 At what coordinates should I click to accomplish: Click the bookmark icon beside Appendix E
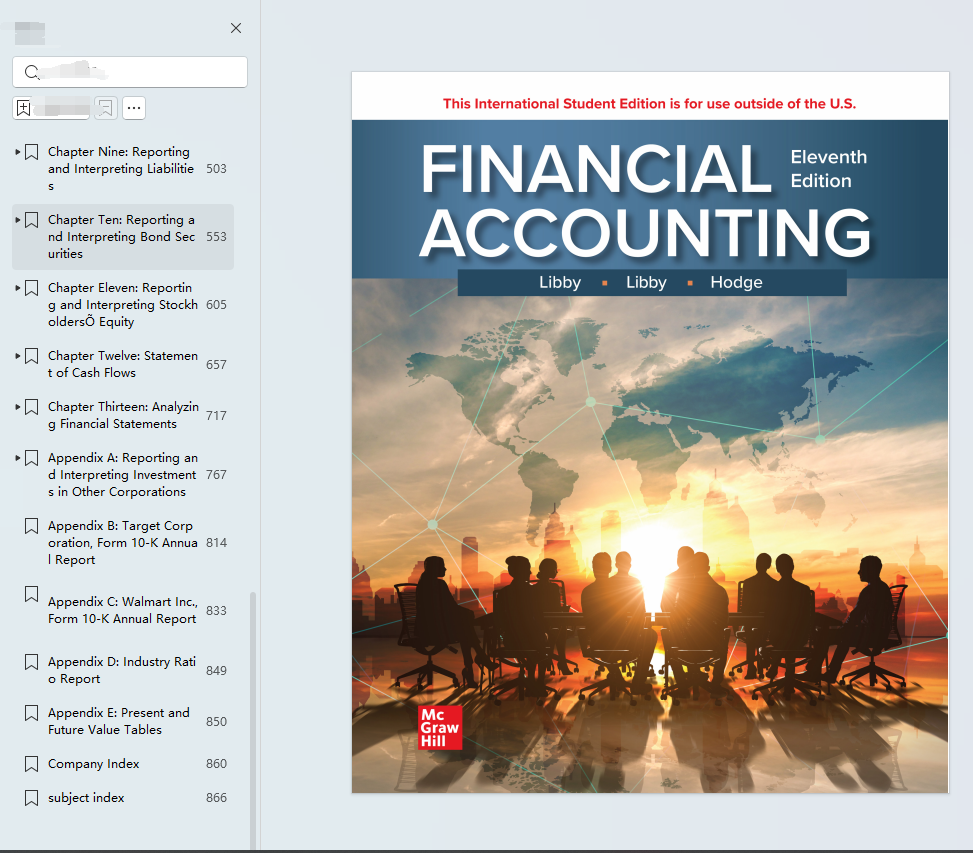click(x=32, y=713)
